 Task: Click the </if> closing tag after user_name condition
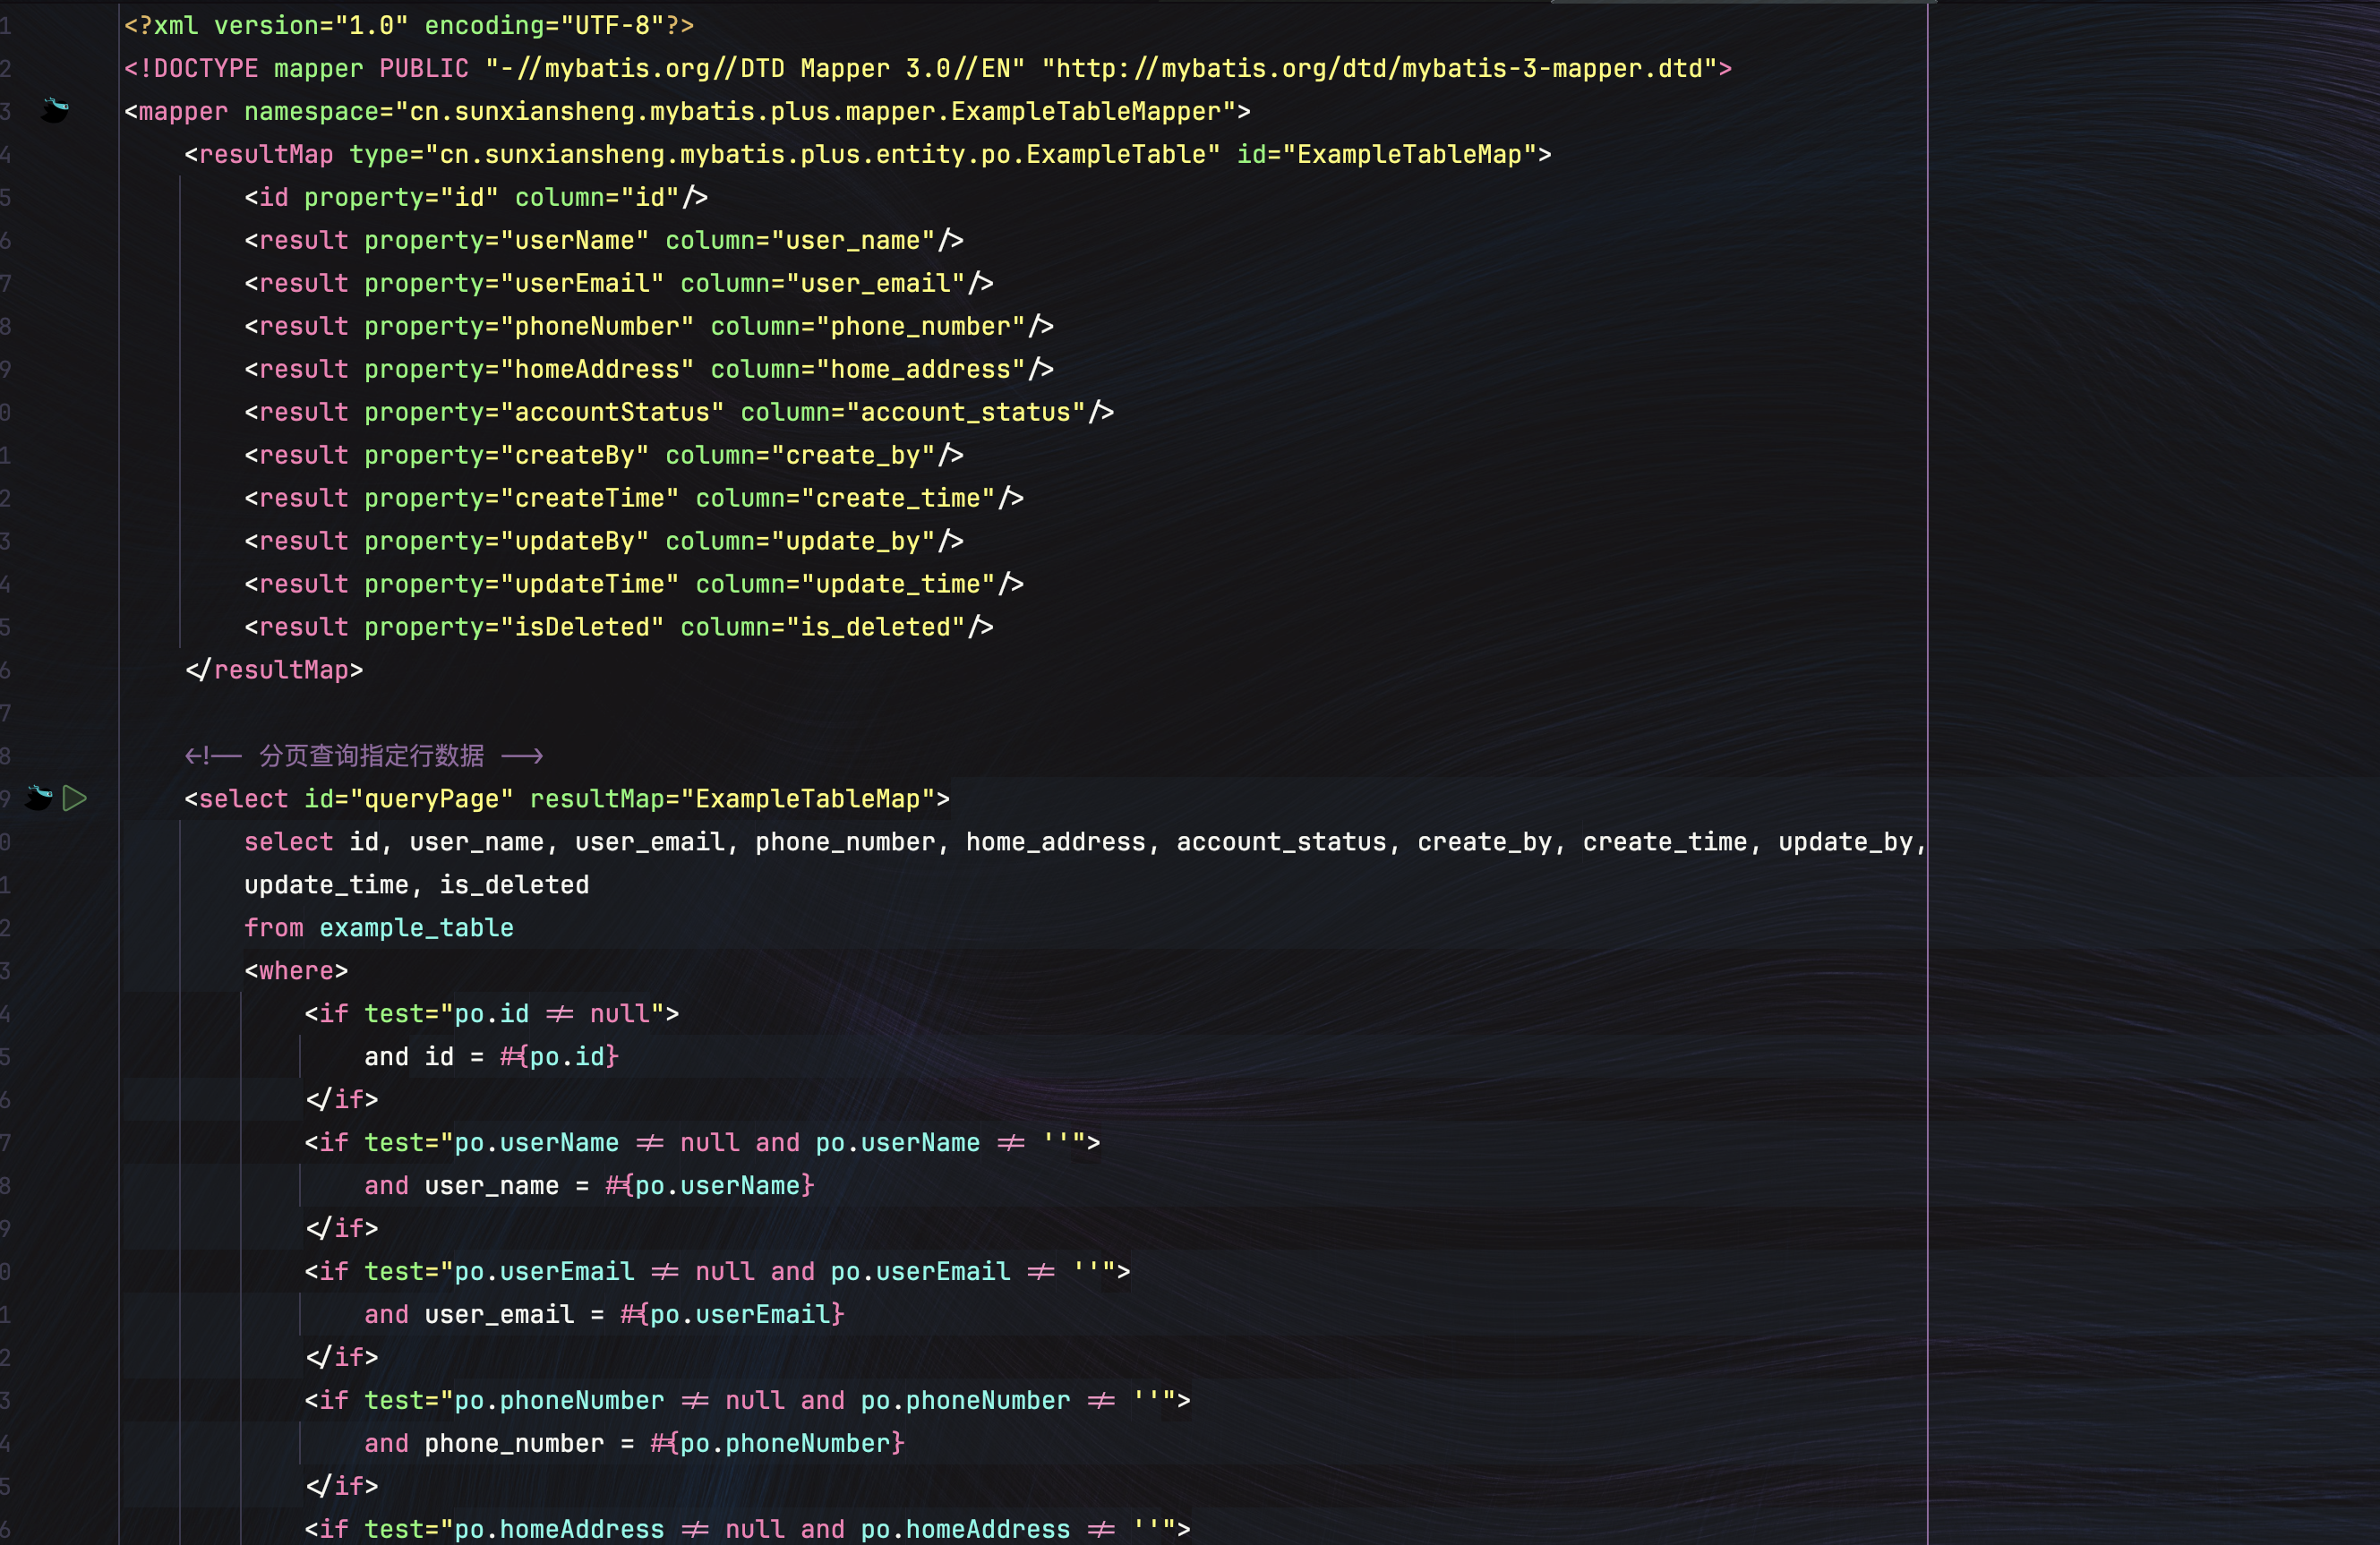pos(342,1228)
